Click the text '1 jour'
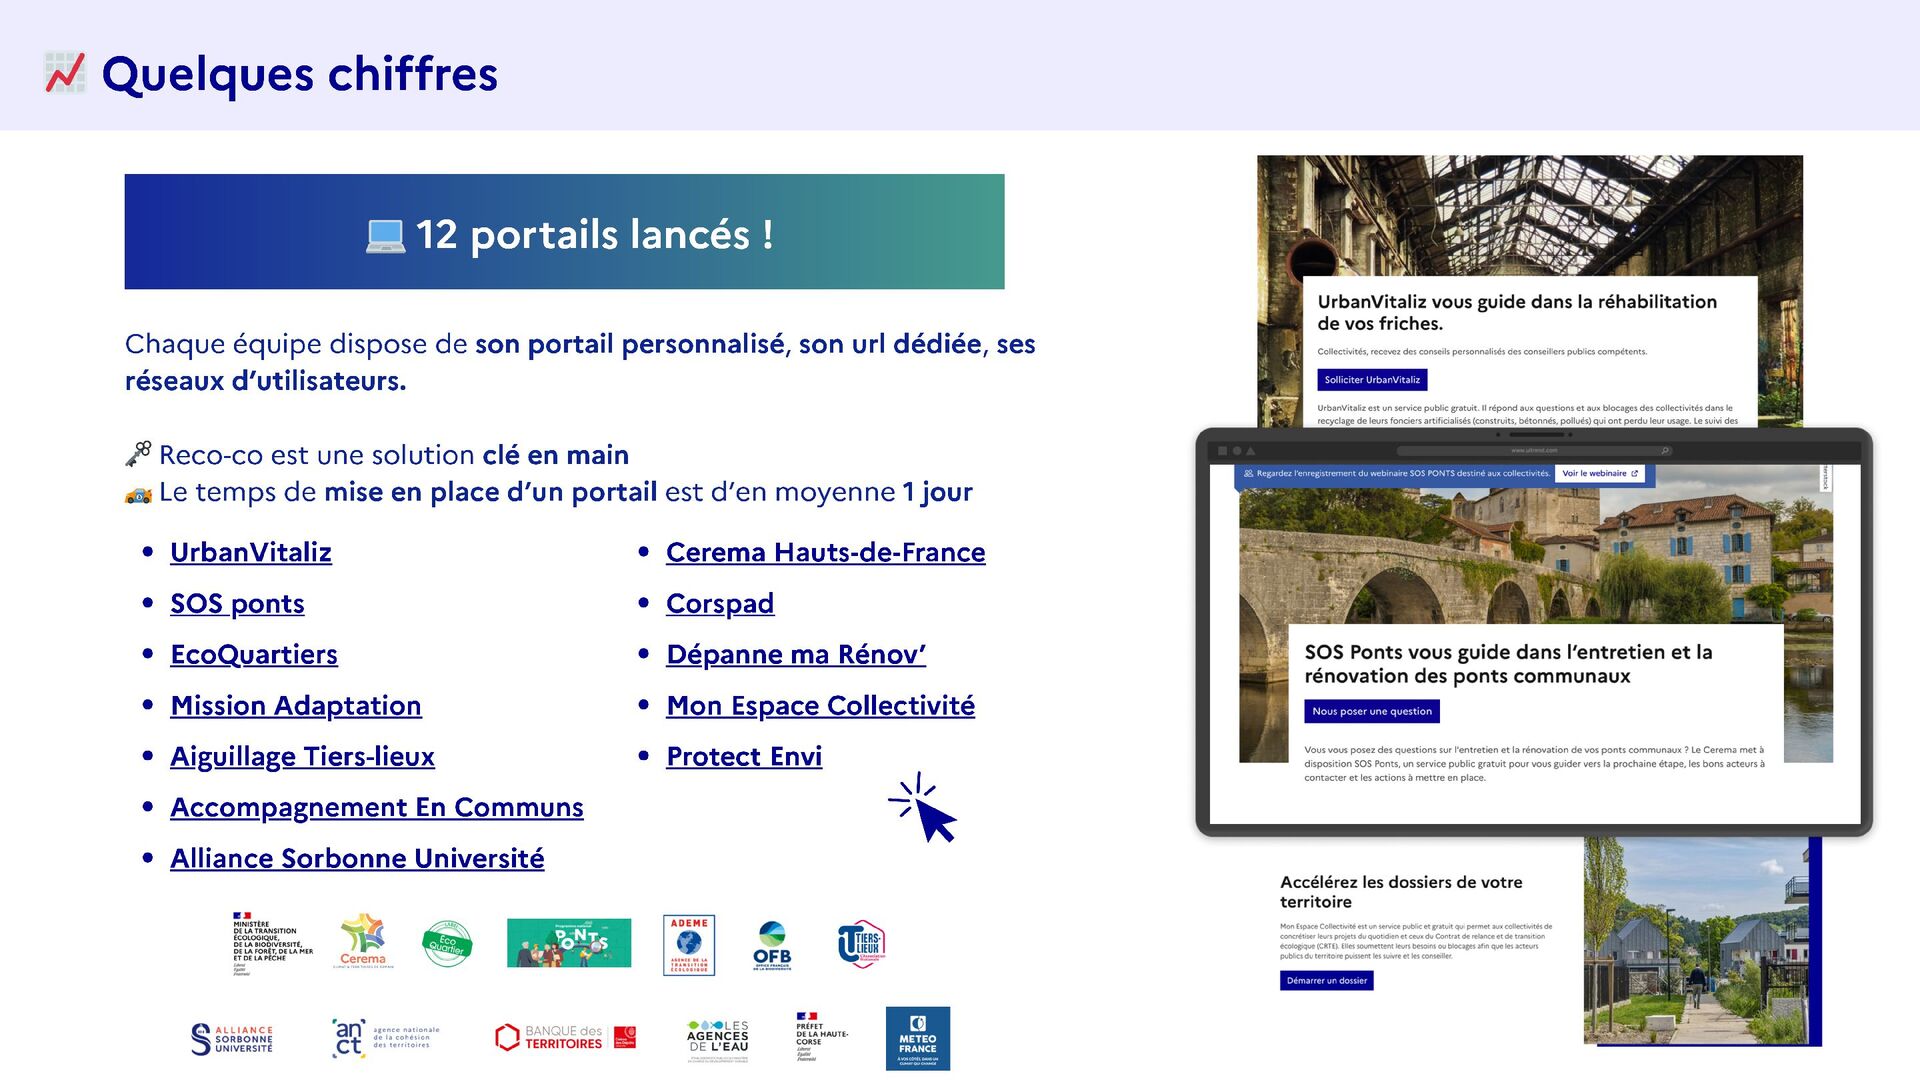Screen dimensions: 1920x1080 (937, 492)
